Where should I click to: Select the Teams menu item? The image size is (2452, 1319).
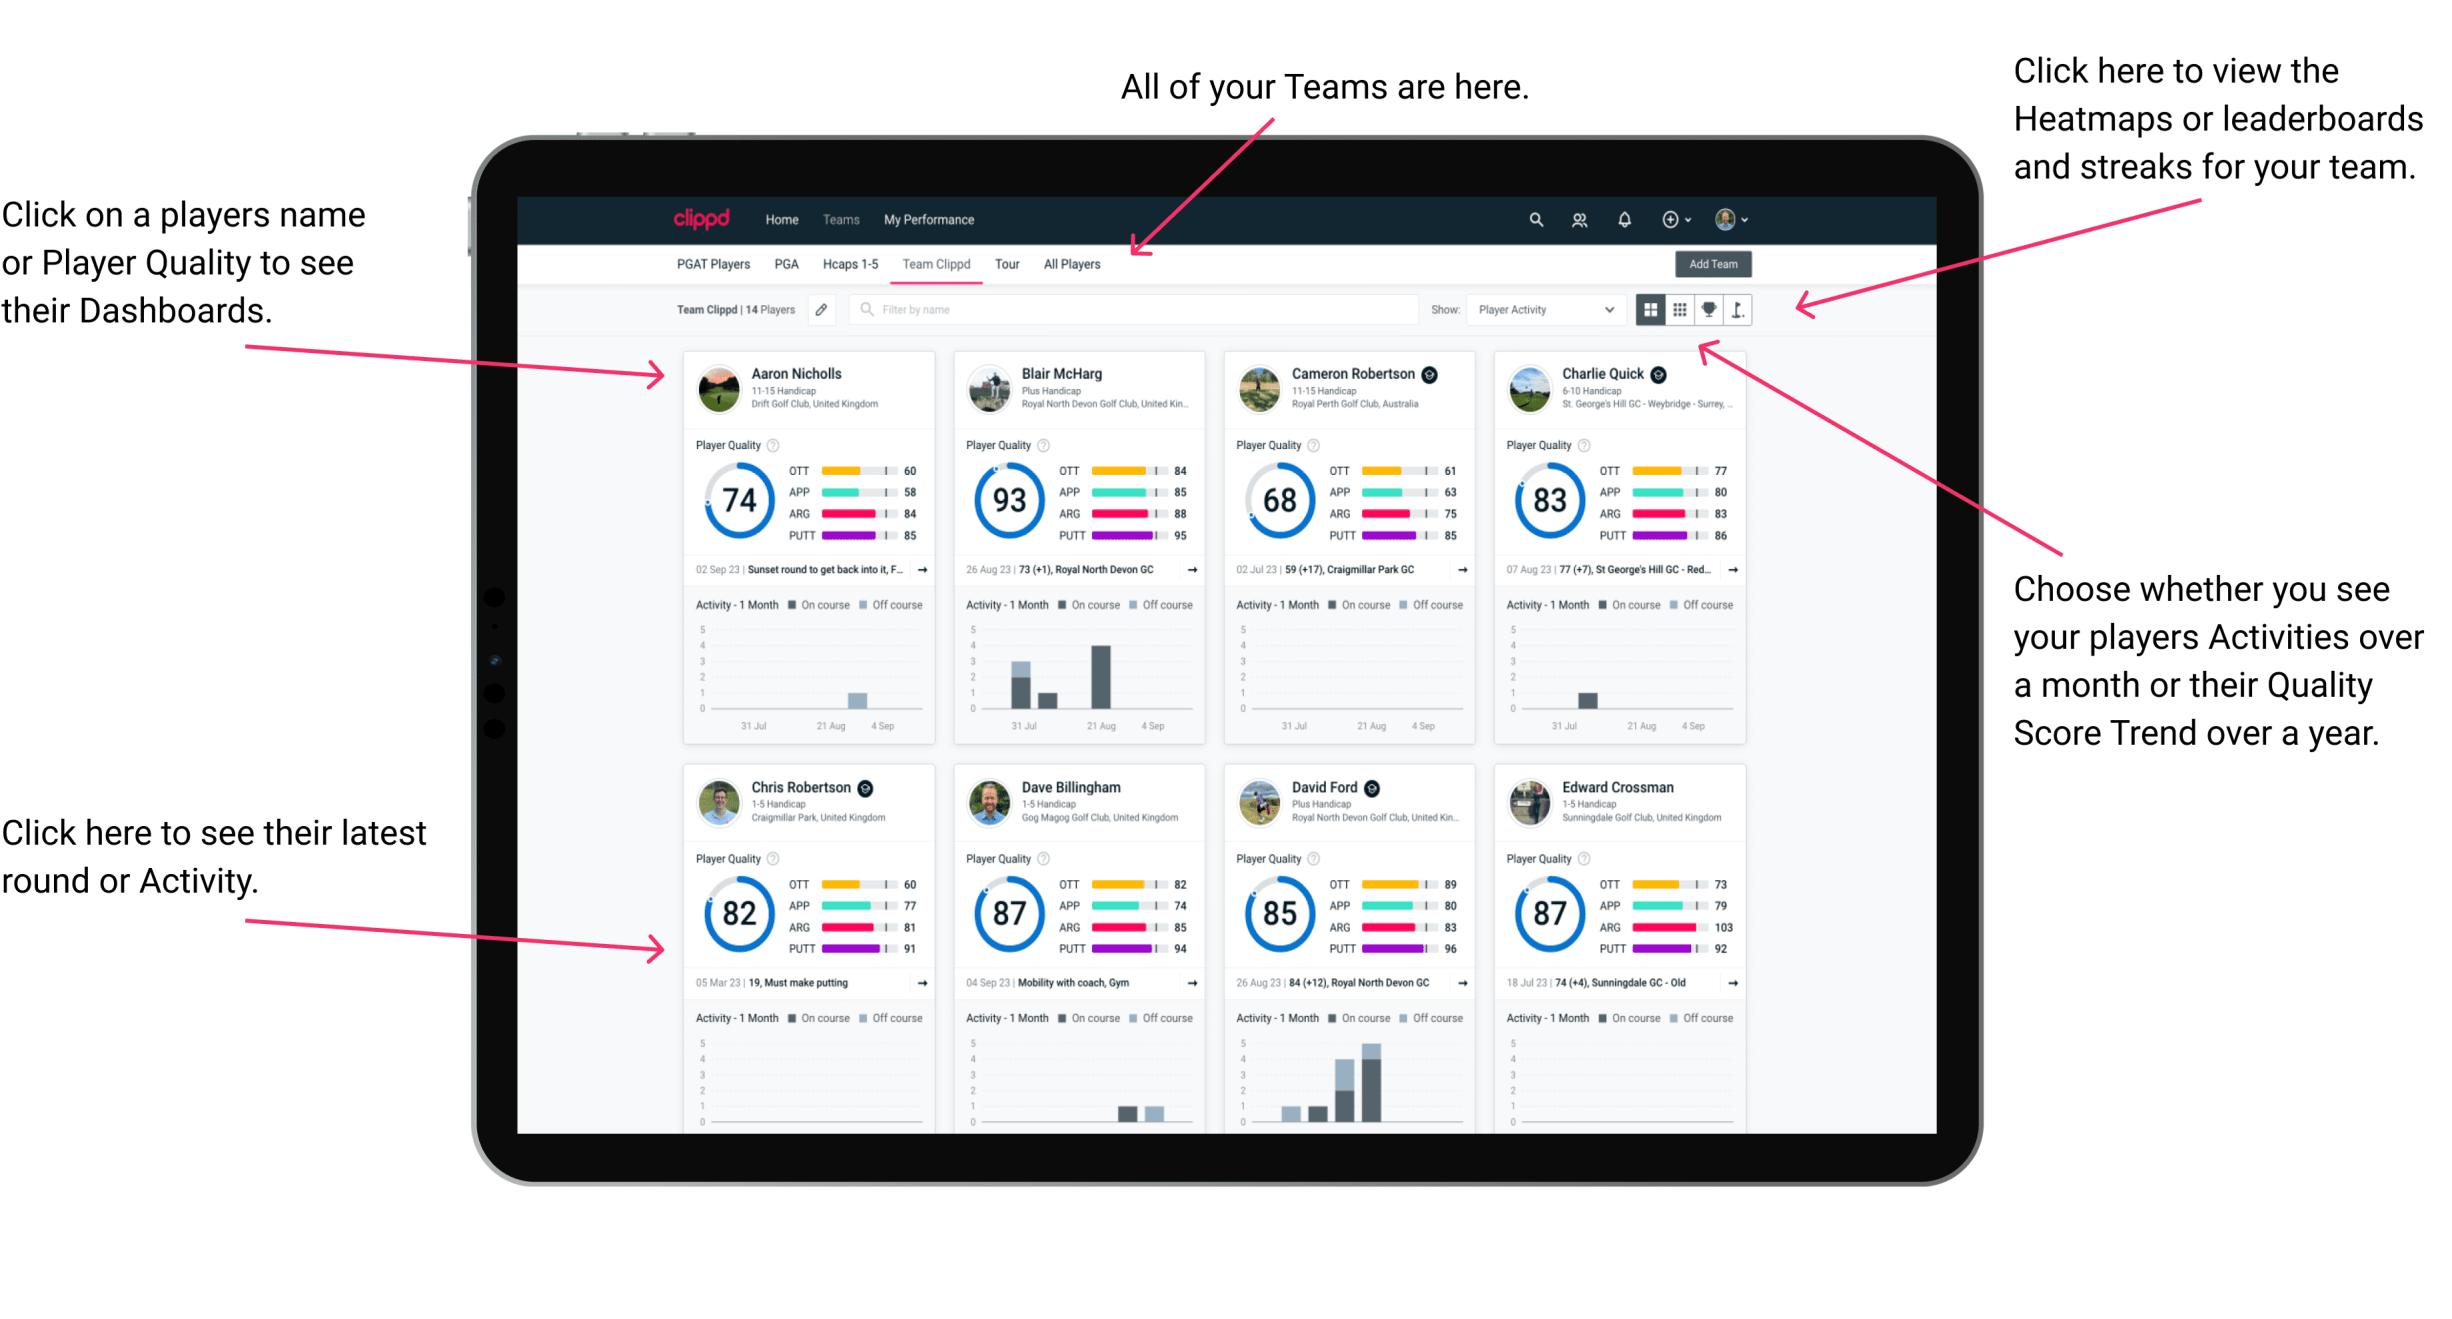pos(844,219)
